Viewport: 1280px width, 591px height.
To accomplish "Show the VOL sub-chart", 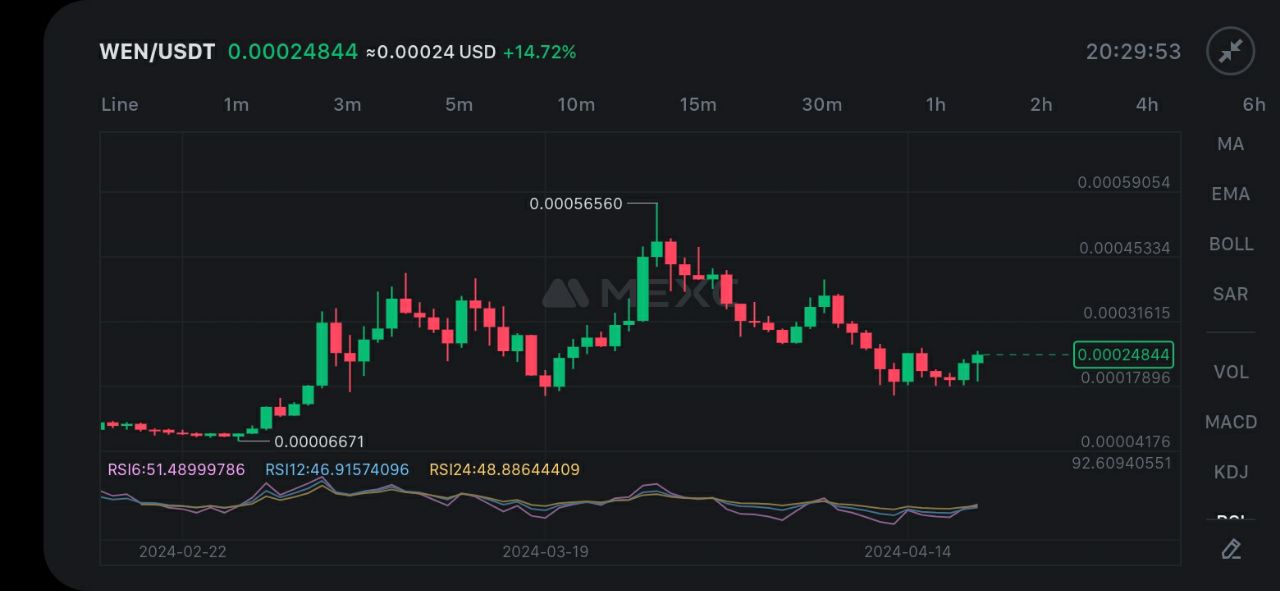I will pyautogui.click(x=1230, y=372).
